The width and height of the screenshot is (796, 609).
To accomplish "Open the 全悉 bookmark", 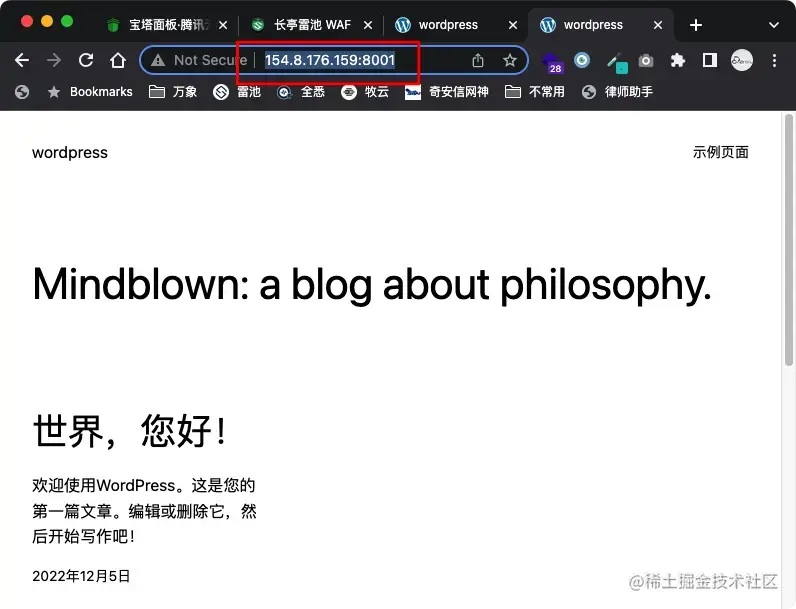I will 301,92.
